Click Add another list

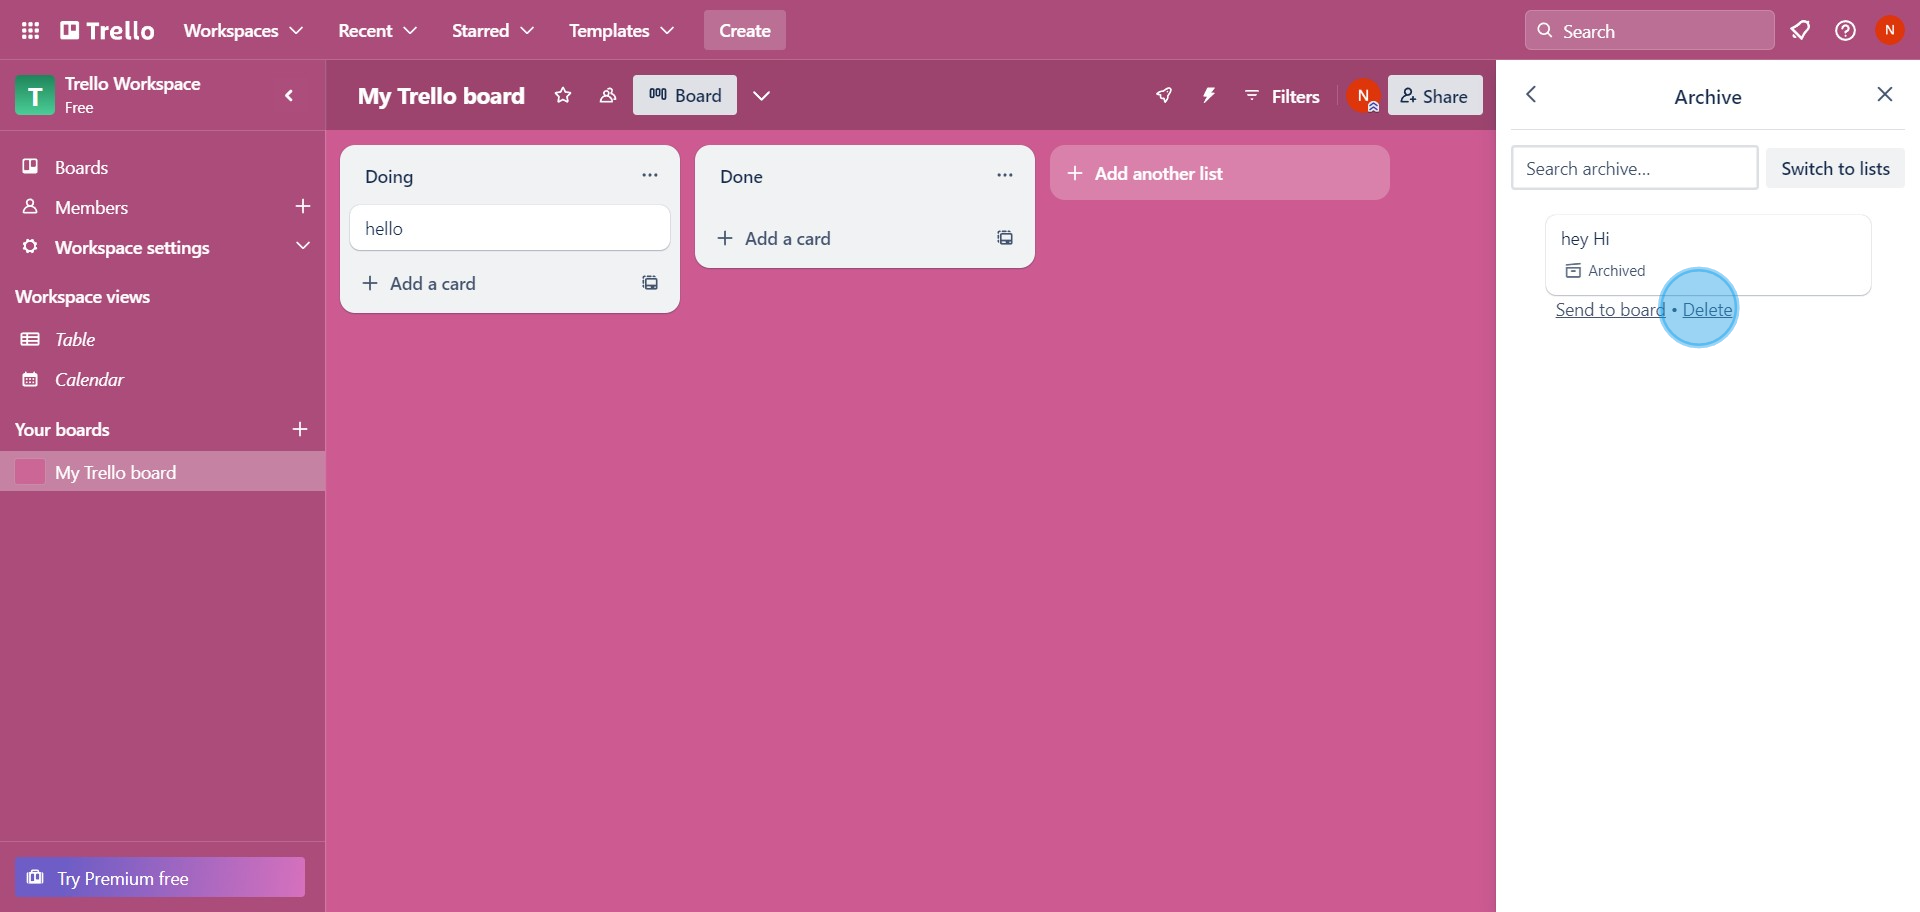click(1220, 173)
